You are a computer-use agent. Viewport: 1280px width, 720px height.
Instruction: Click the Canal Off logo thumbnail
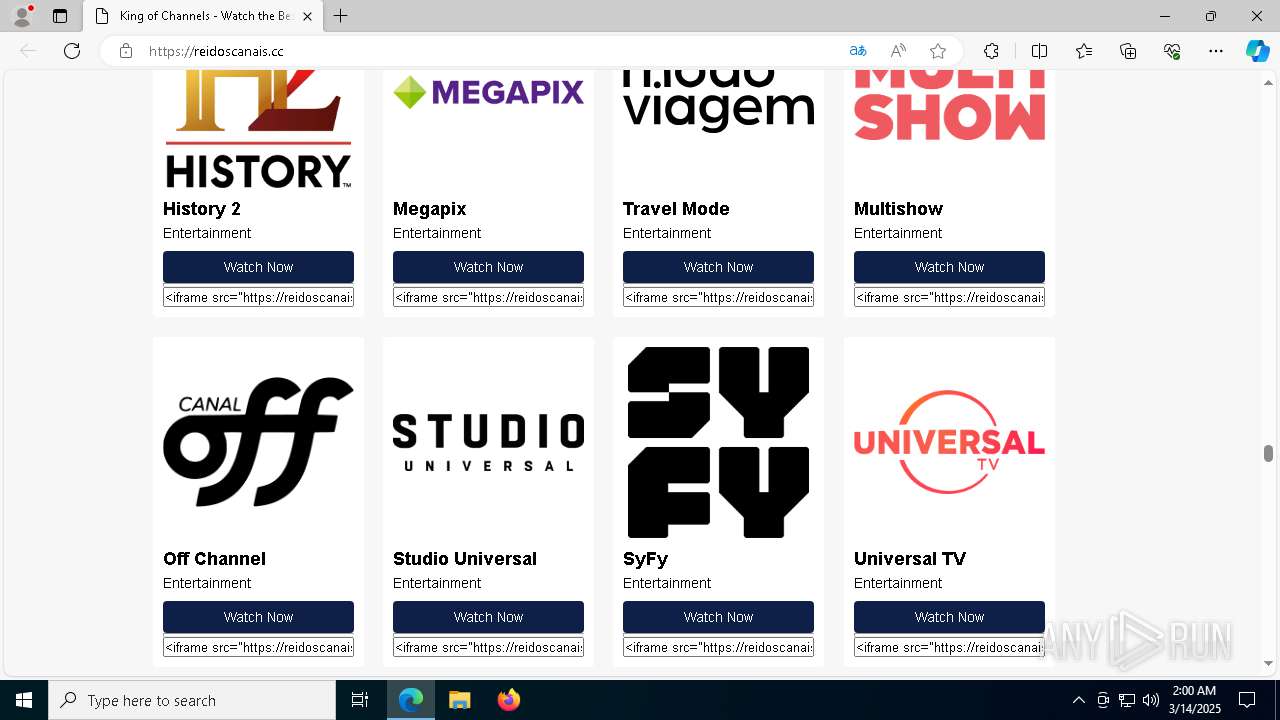click(258, 442)
